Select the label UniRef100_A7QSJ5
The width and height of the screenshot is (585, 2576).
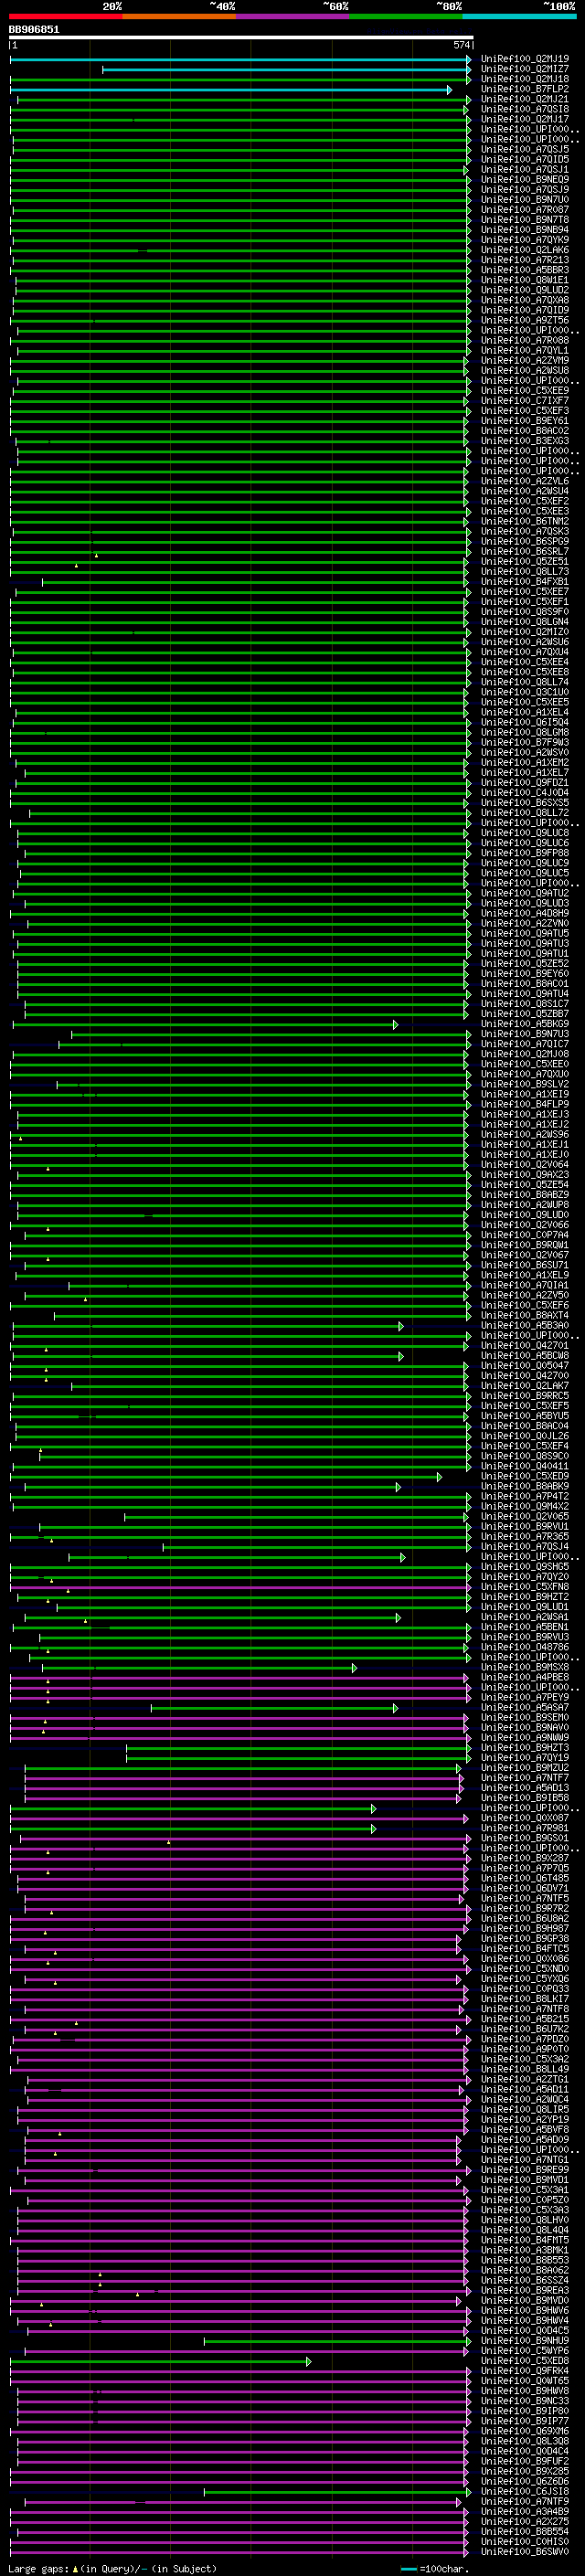click(525, 149)
